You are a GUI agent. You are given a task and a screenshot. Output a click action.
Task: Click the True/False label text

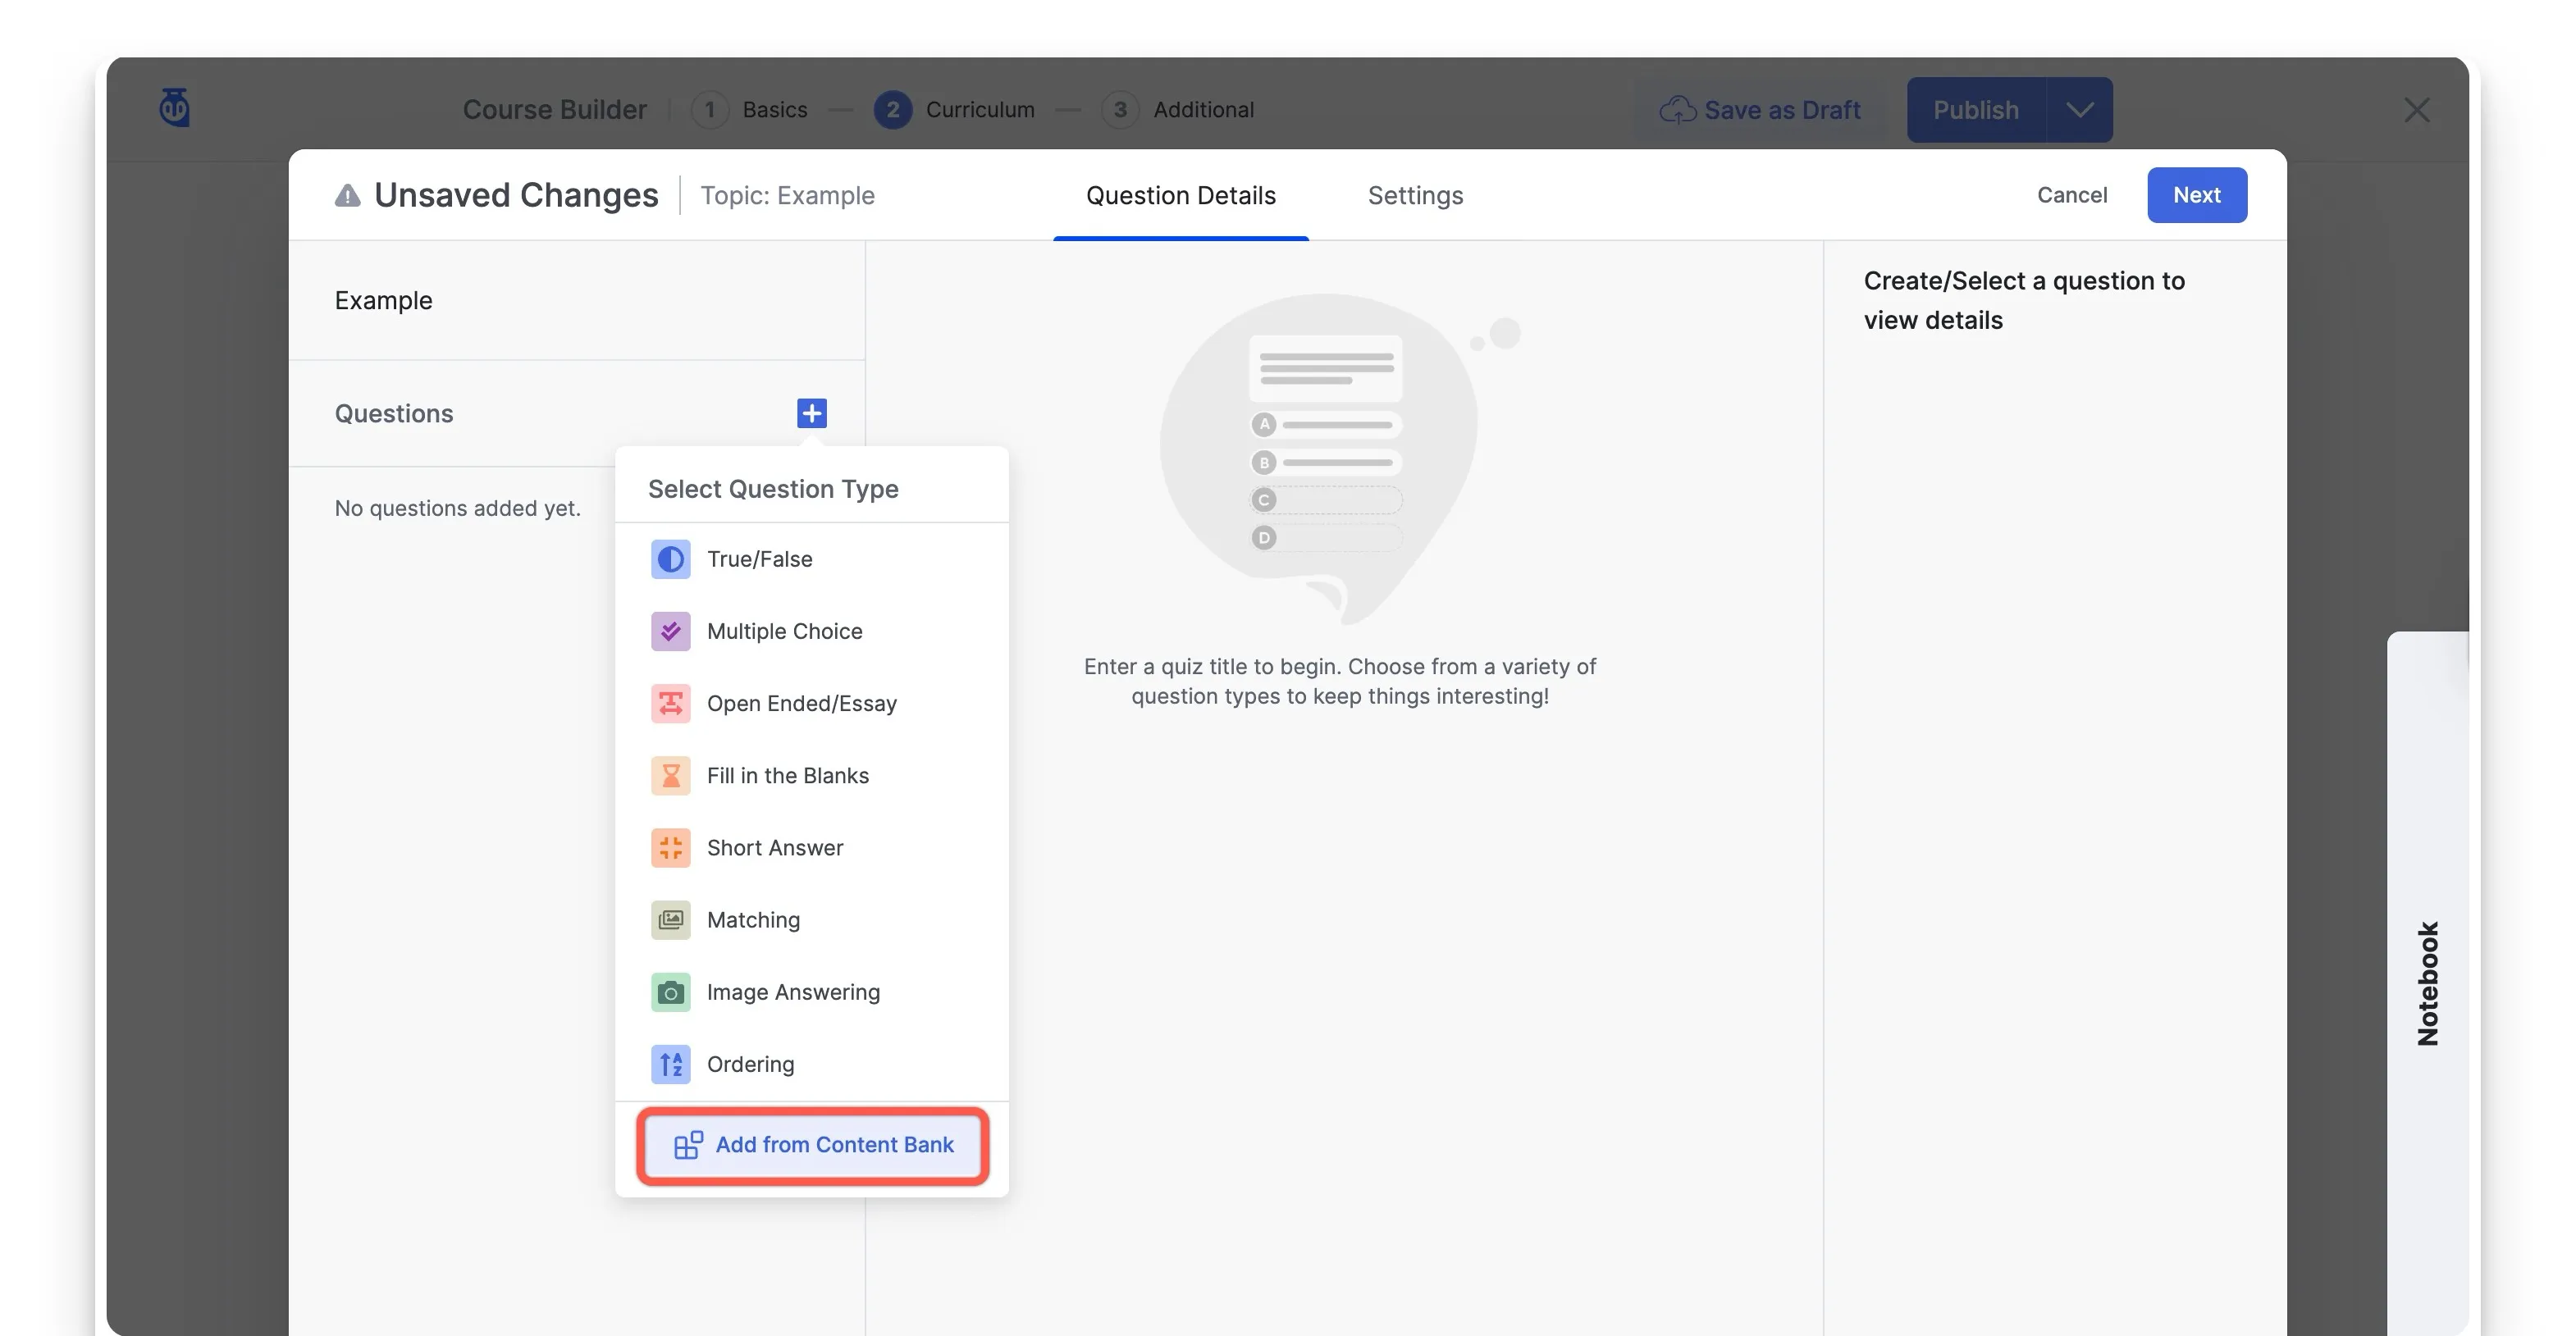coord(759,559)
